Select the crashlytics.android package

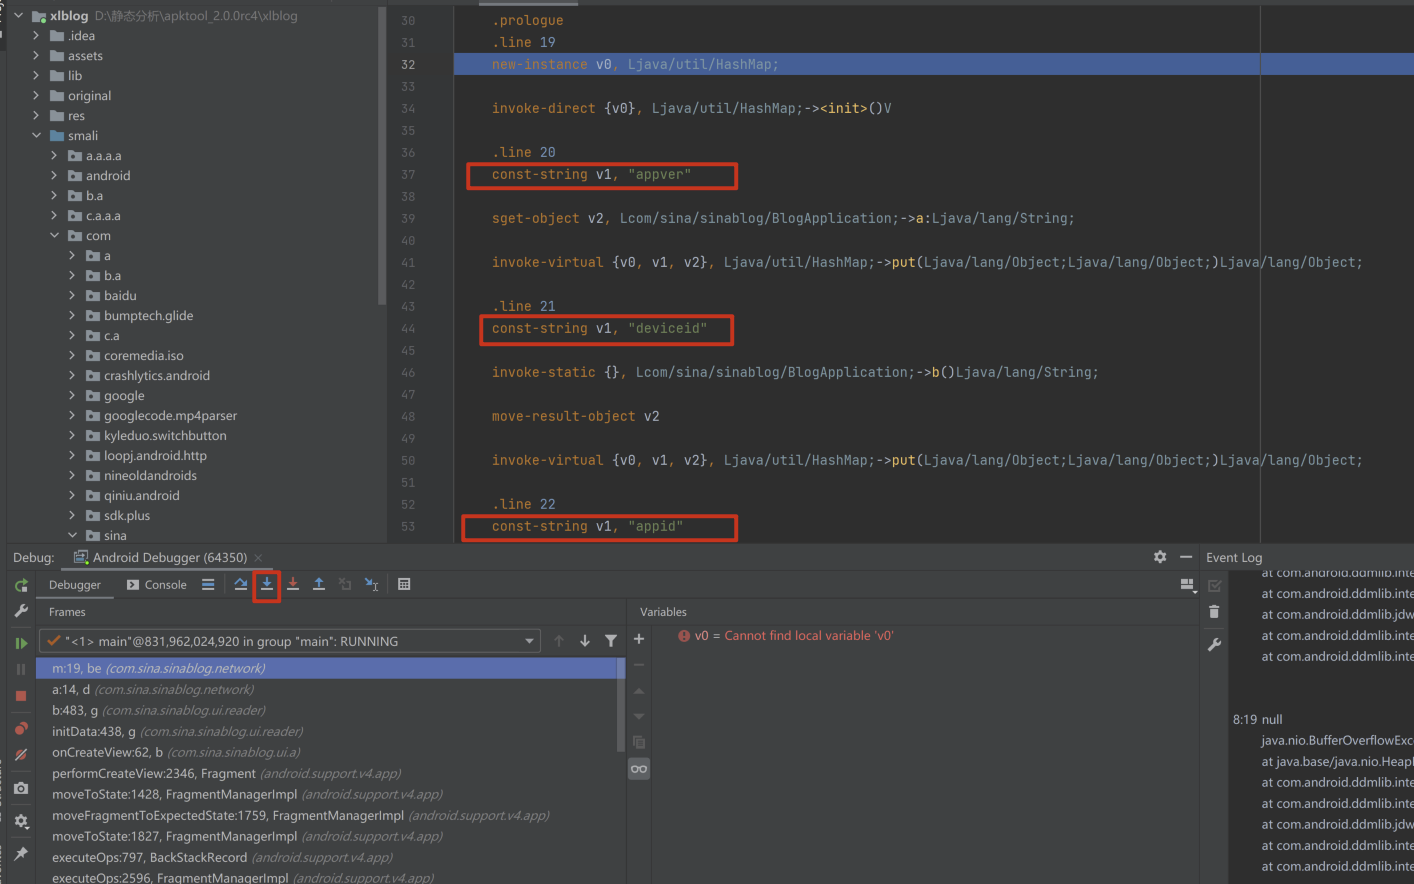(156, 376)
